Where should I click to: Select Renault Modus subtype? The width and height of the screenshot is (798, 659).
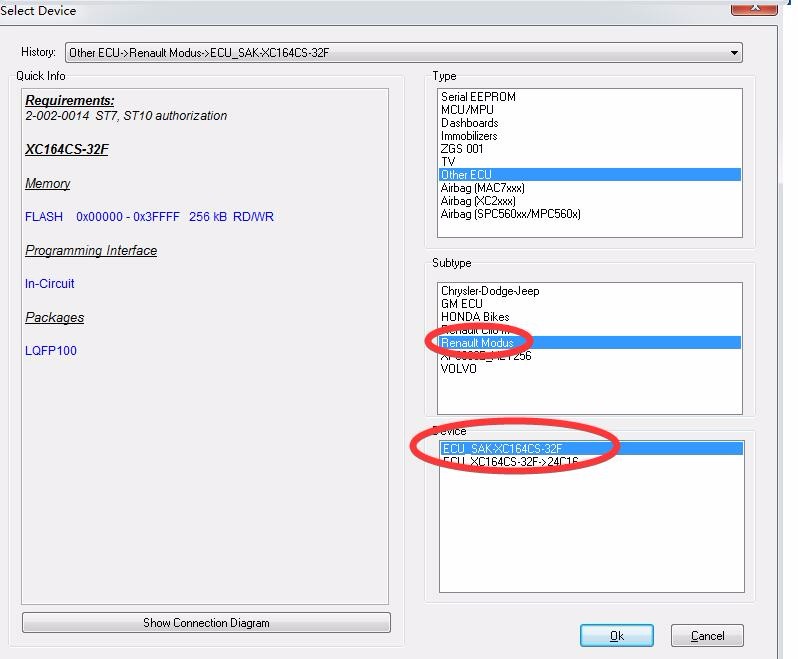click(589, 342)
